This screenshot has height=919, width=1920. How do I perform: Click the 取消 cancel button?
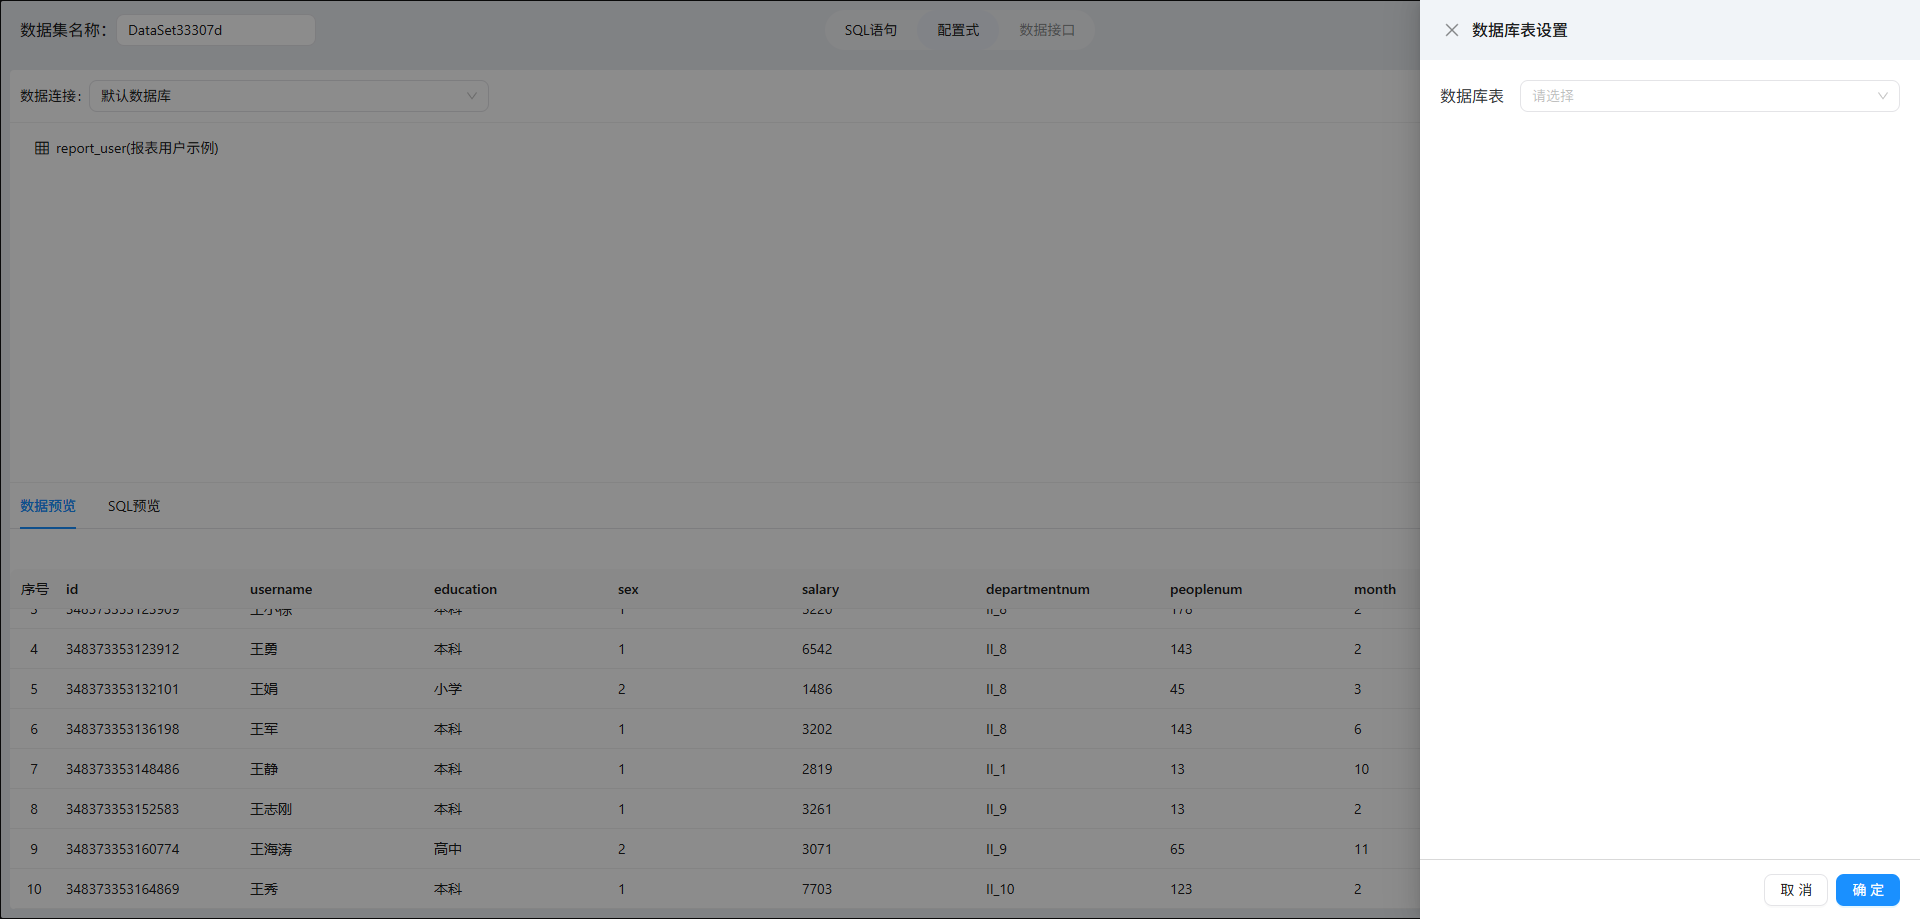[x=1796, y=890]
